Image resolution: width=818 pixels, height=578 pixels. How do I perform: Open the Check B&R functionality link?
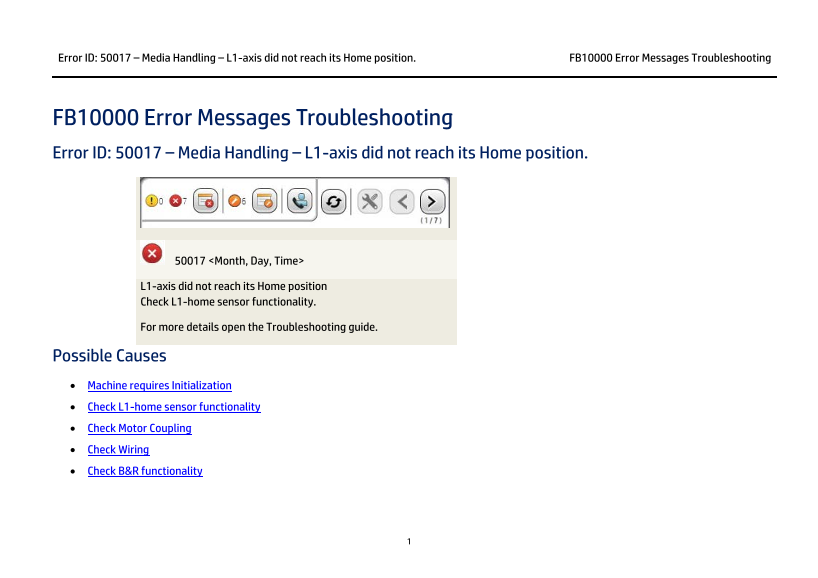[x=145, y=471]
